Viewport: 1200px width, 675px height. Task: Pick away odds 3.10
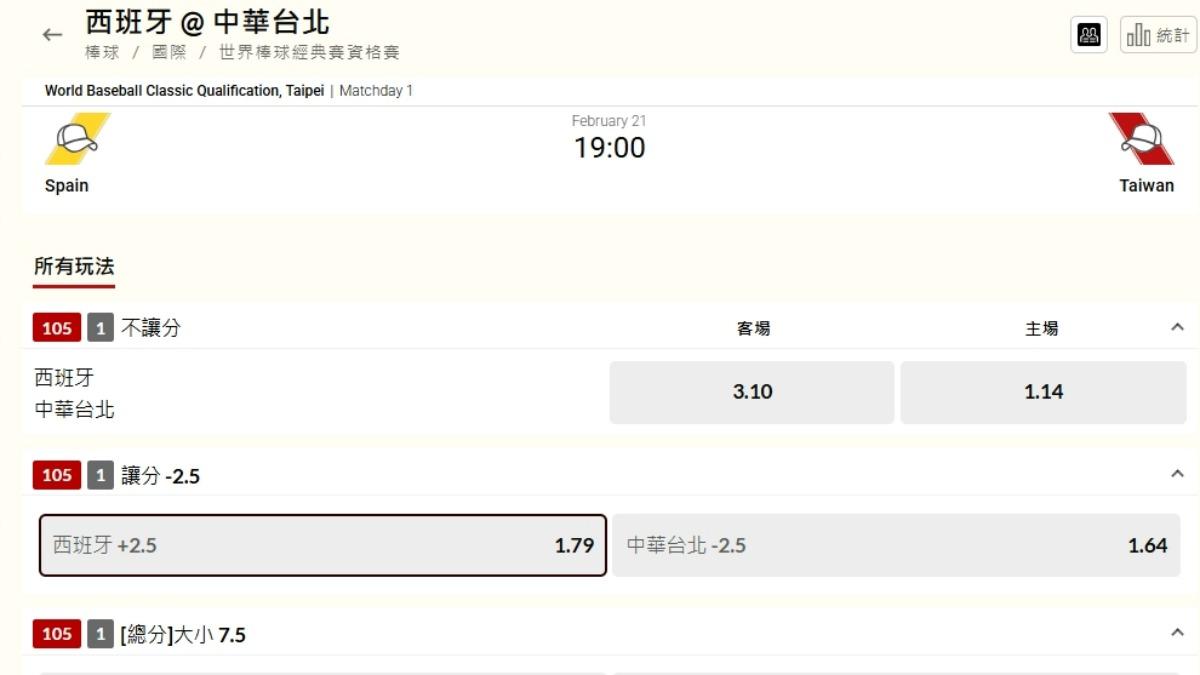pyautogui.click(x=752, y=392)
